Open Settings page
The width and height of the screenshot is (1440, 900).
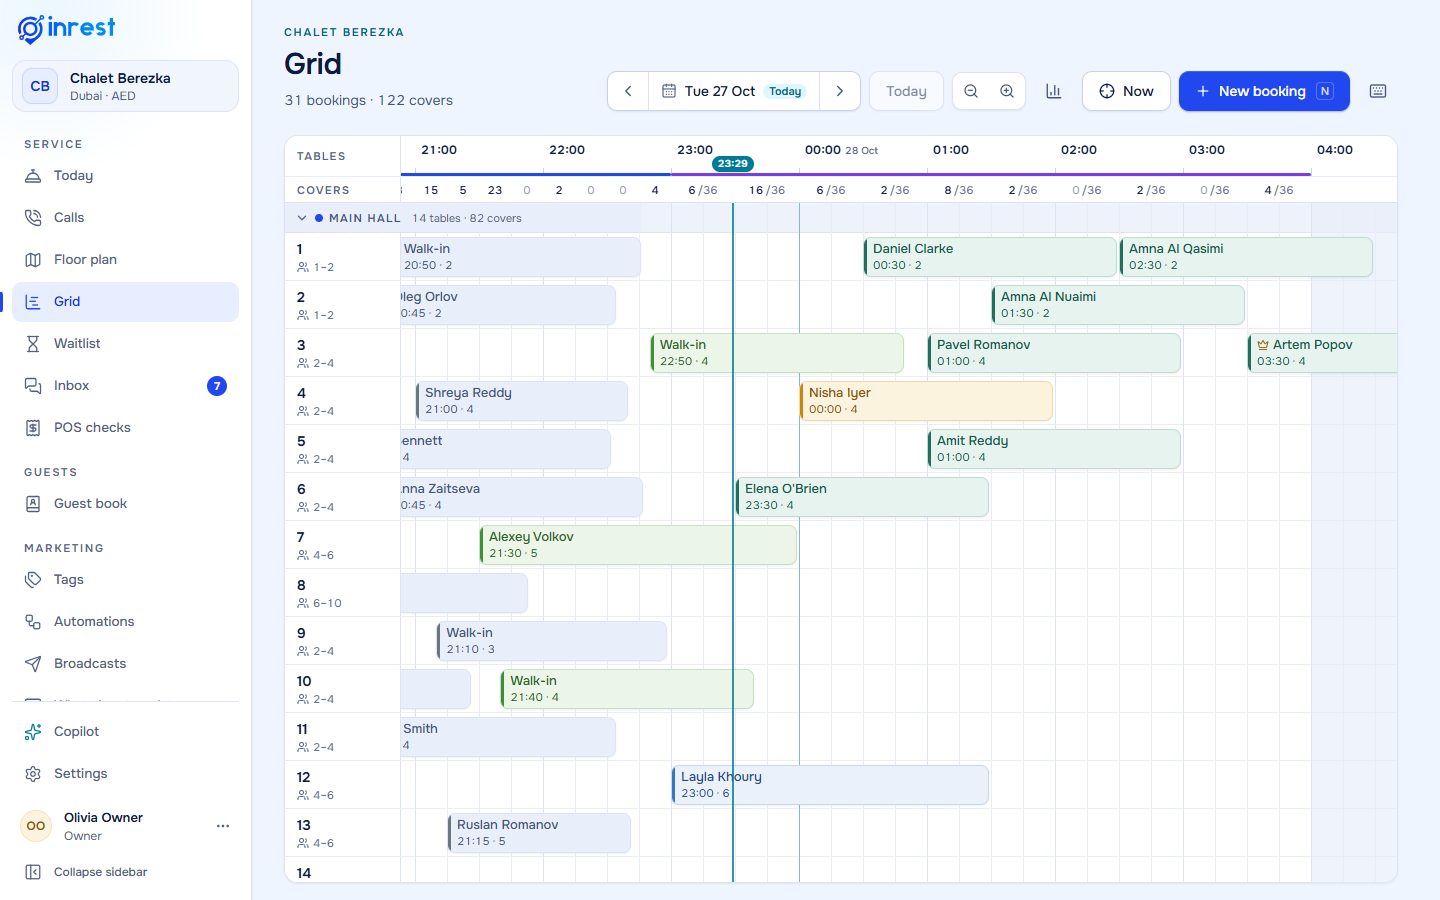point(126,773)
